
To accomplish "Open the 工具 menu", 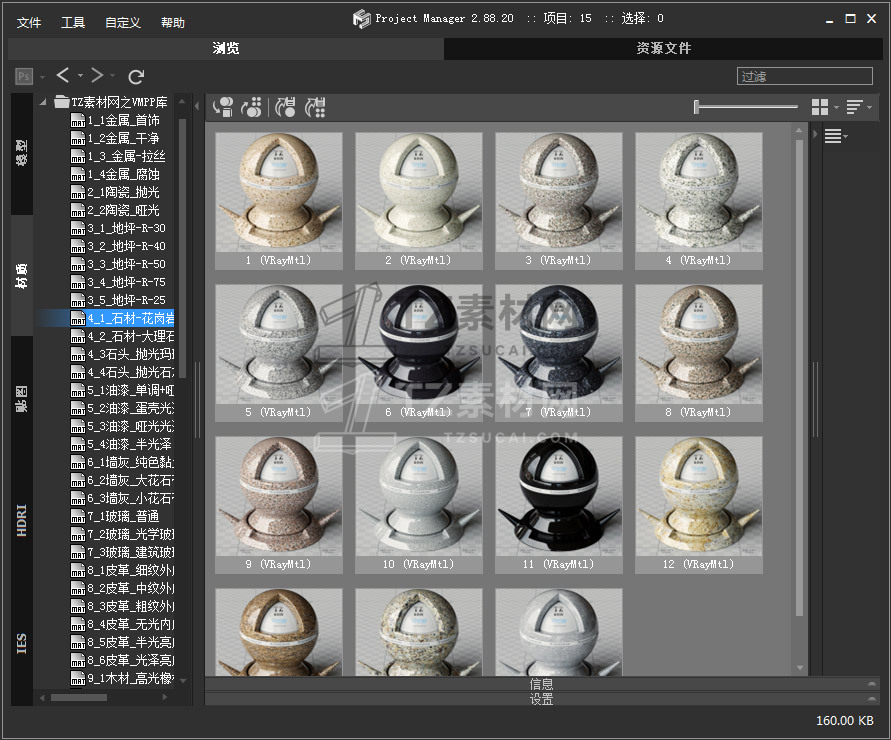I will point(73,22).
